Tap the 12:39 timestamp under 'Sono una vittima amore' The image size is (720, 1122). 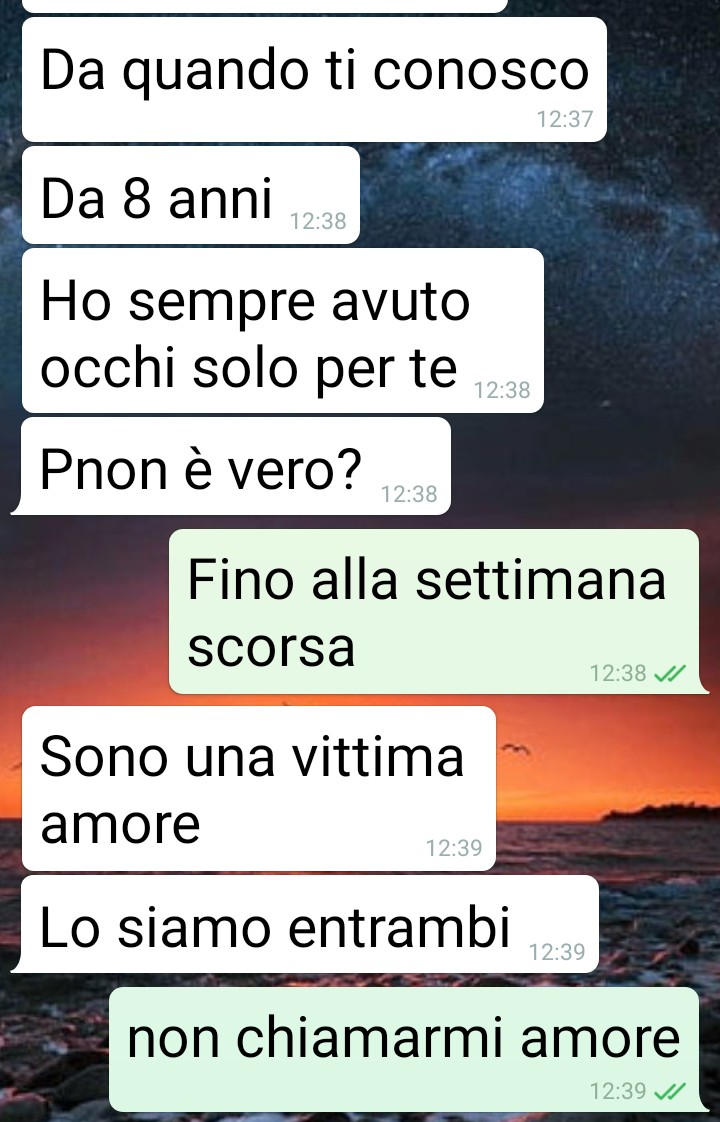pyautogui.click(x=454, y=848)
